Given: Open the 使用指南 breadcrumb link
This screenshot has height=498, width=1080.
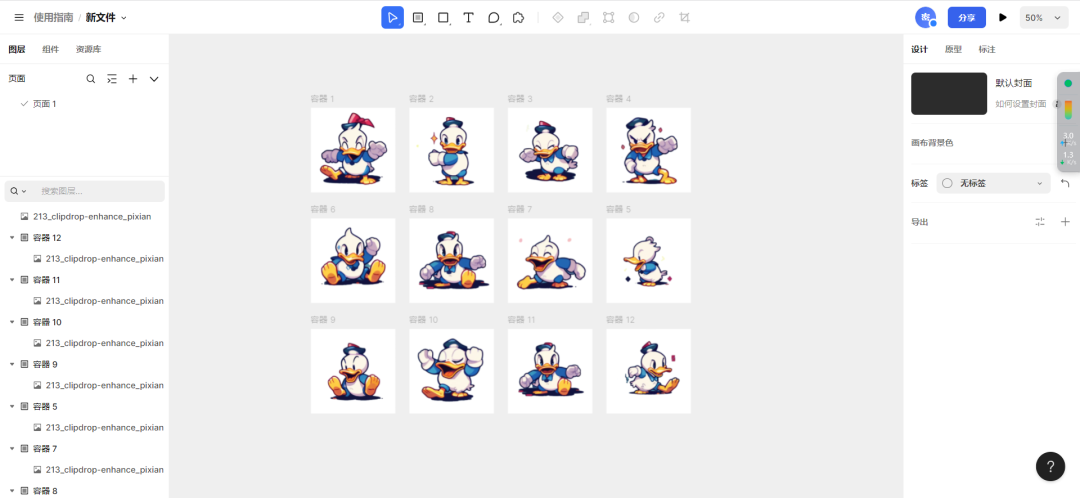Looking at the screenshot, I should coord(54,17).
